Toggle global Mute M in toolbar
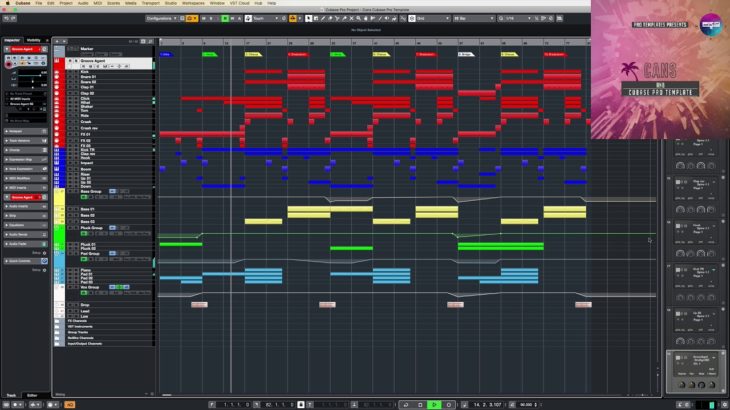The height and width of the screenshot is (410, 730). 204,18
